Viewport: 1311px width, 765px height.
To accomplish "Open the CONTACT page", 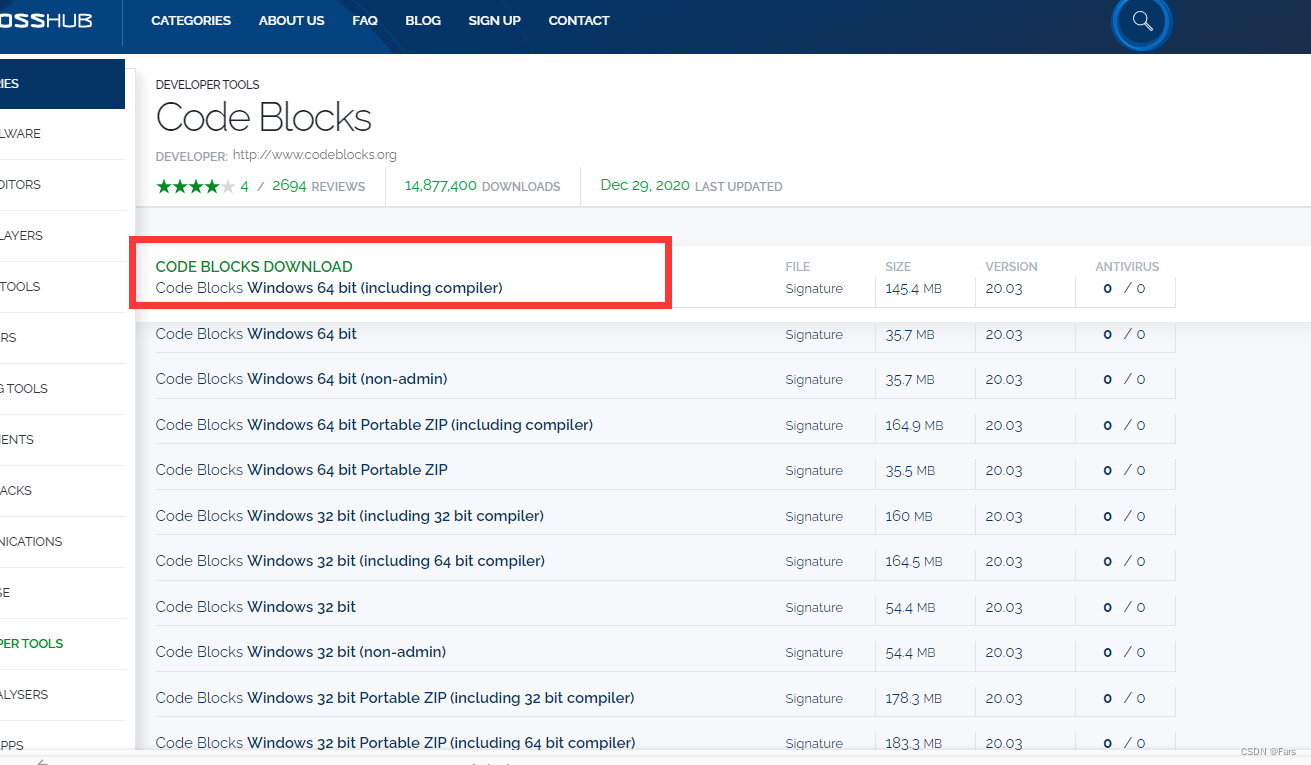I will tap(579, 21).
